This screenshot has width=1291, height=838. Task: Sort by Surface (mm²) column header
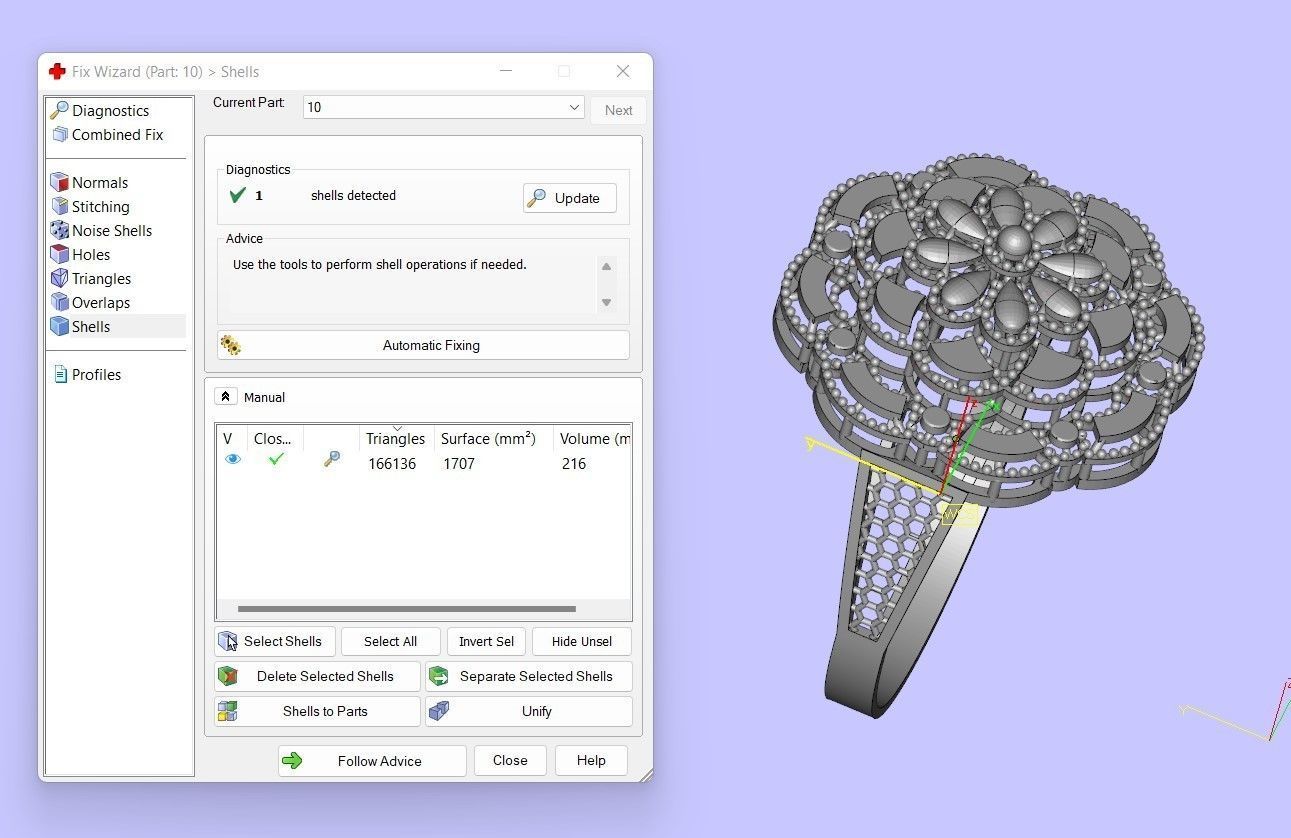click(489, 439)
